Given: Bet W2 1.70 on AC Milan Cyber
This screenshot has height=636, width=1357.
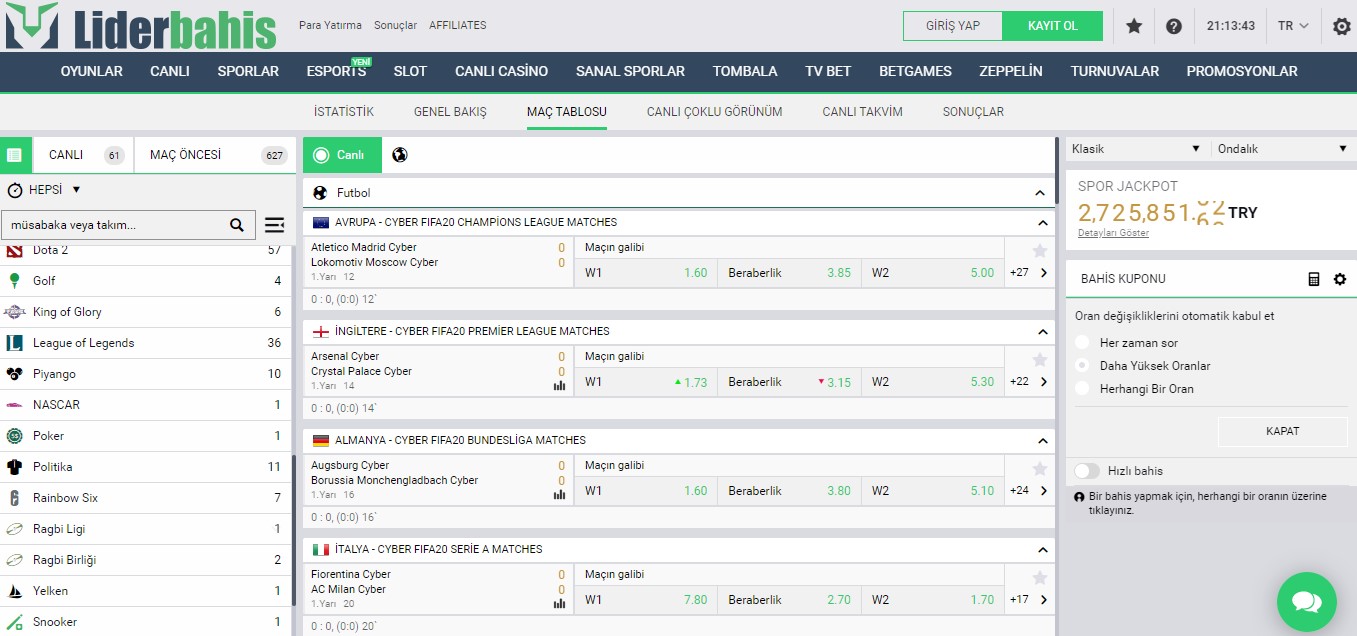Looking at the screenshot, I should pyautogui.click(x=932, y=600).
